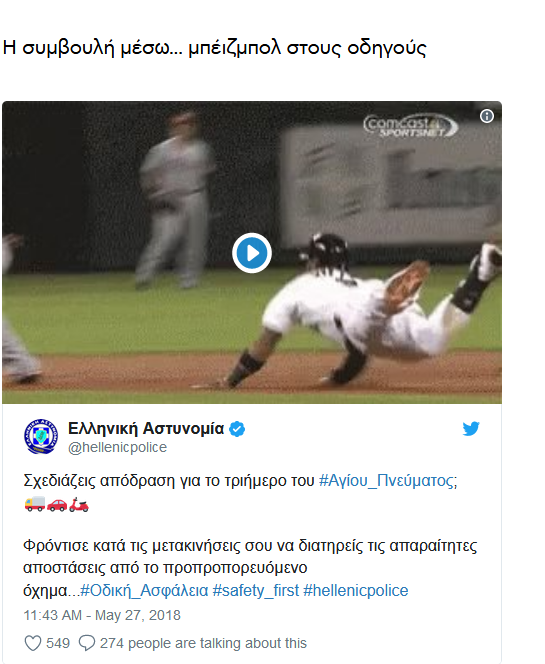This screenshot has width=545, height=664.
Task: Click the delivery truck emoji
Action: point(35,504)
